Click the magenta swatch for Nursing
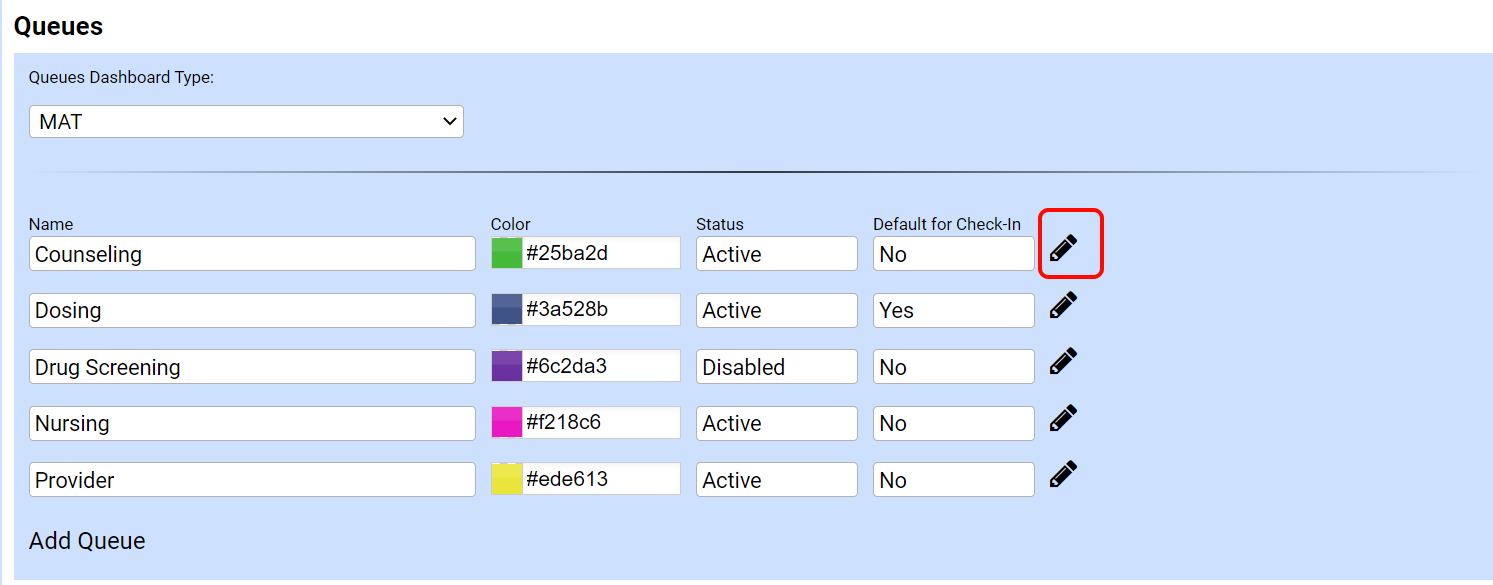The image size is (1493, 585). tap(506, 423)
